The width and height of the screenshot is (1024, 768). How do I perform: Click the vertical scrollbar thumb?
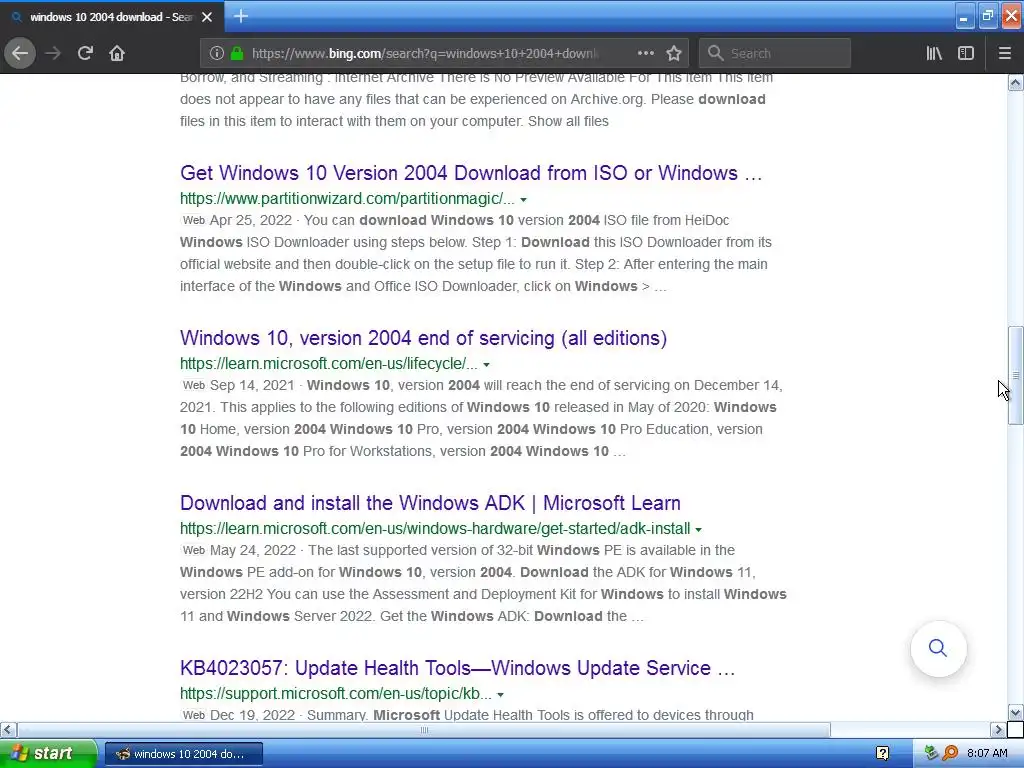point(1015,376)
